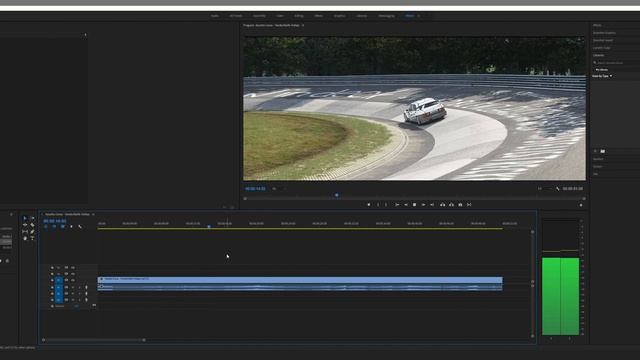Open Program monitor panel menu

(303, 25)
